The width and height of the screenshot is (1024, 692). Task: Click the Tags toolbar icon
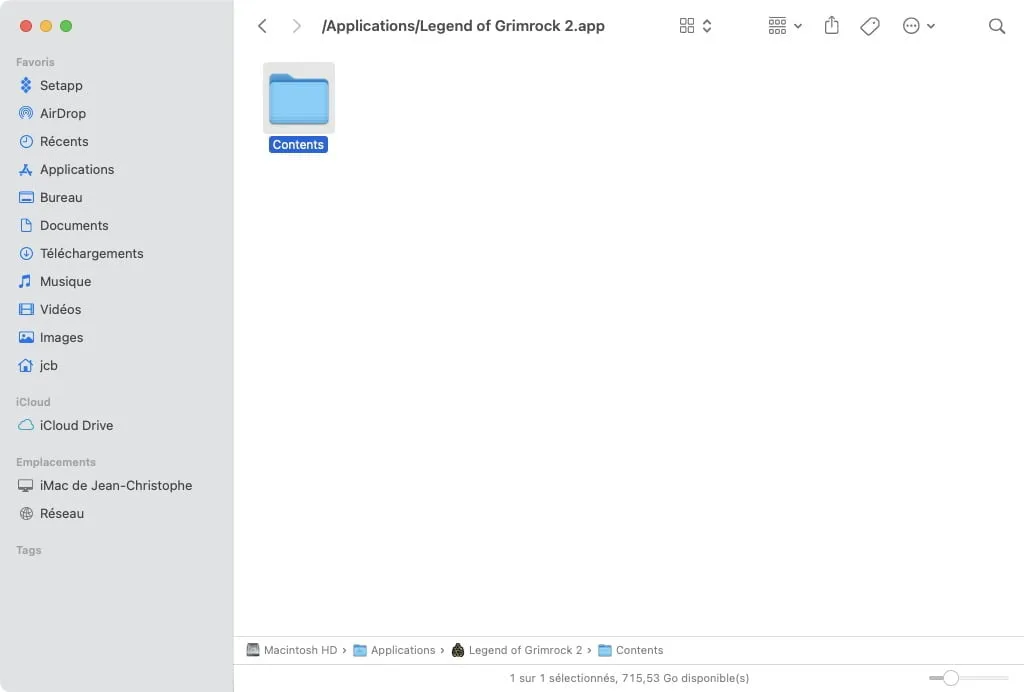(x=870, y=26)
